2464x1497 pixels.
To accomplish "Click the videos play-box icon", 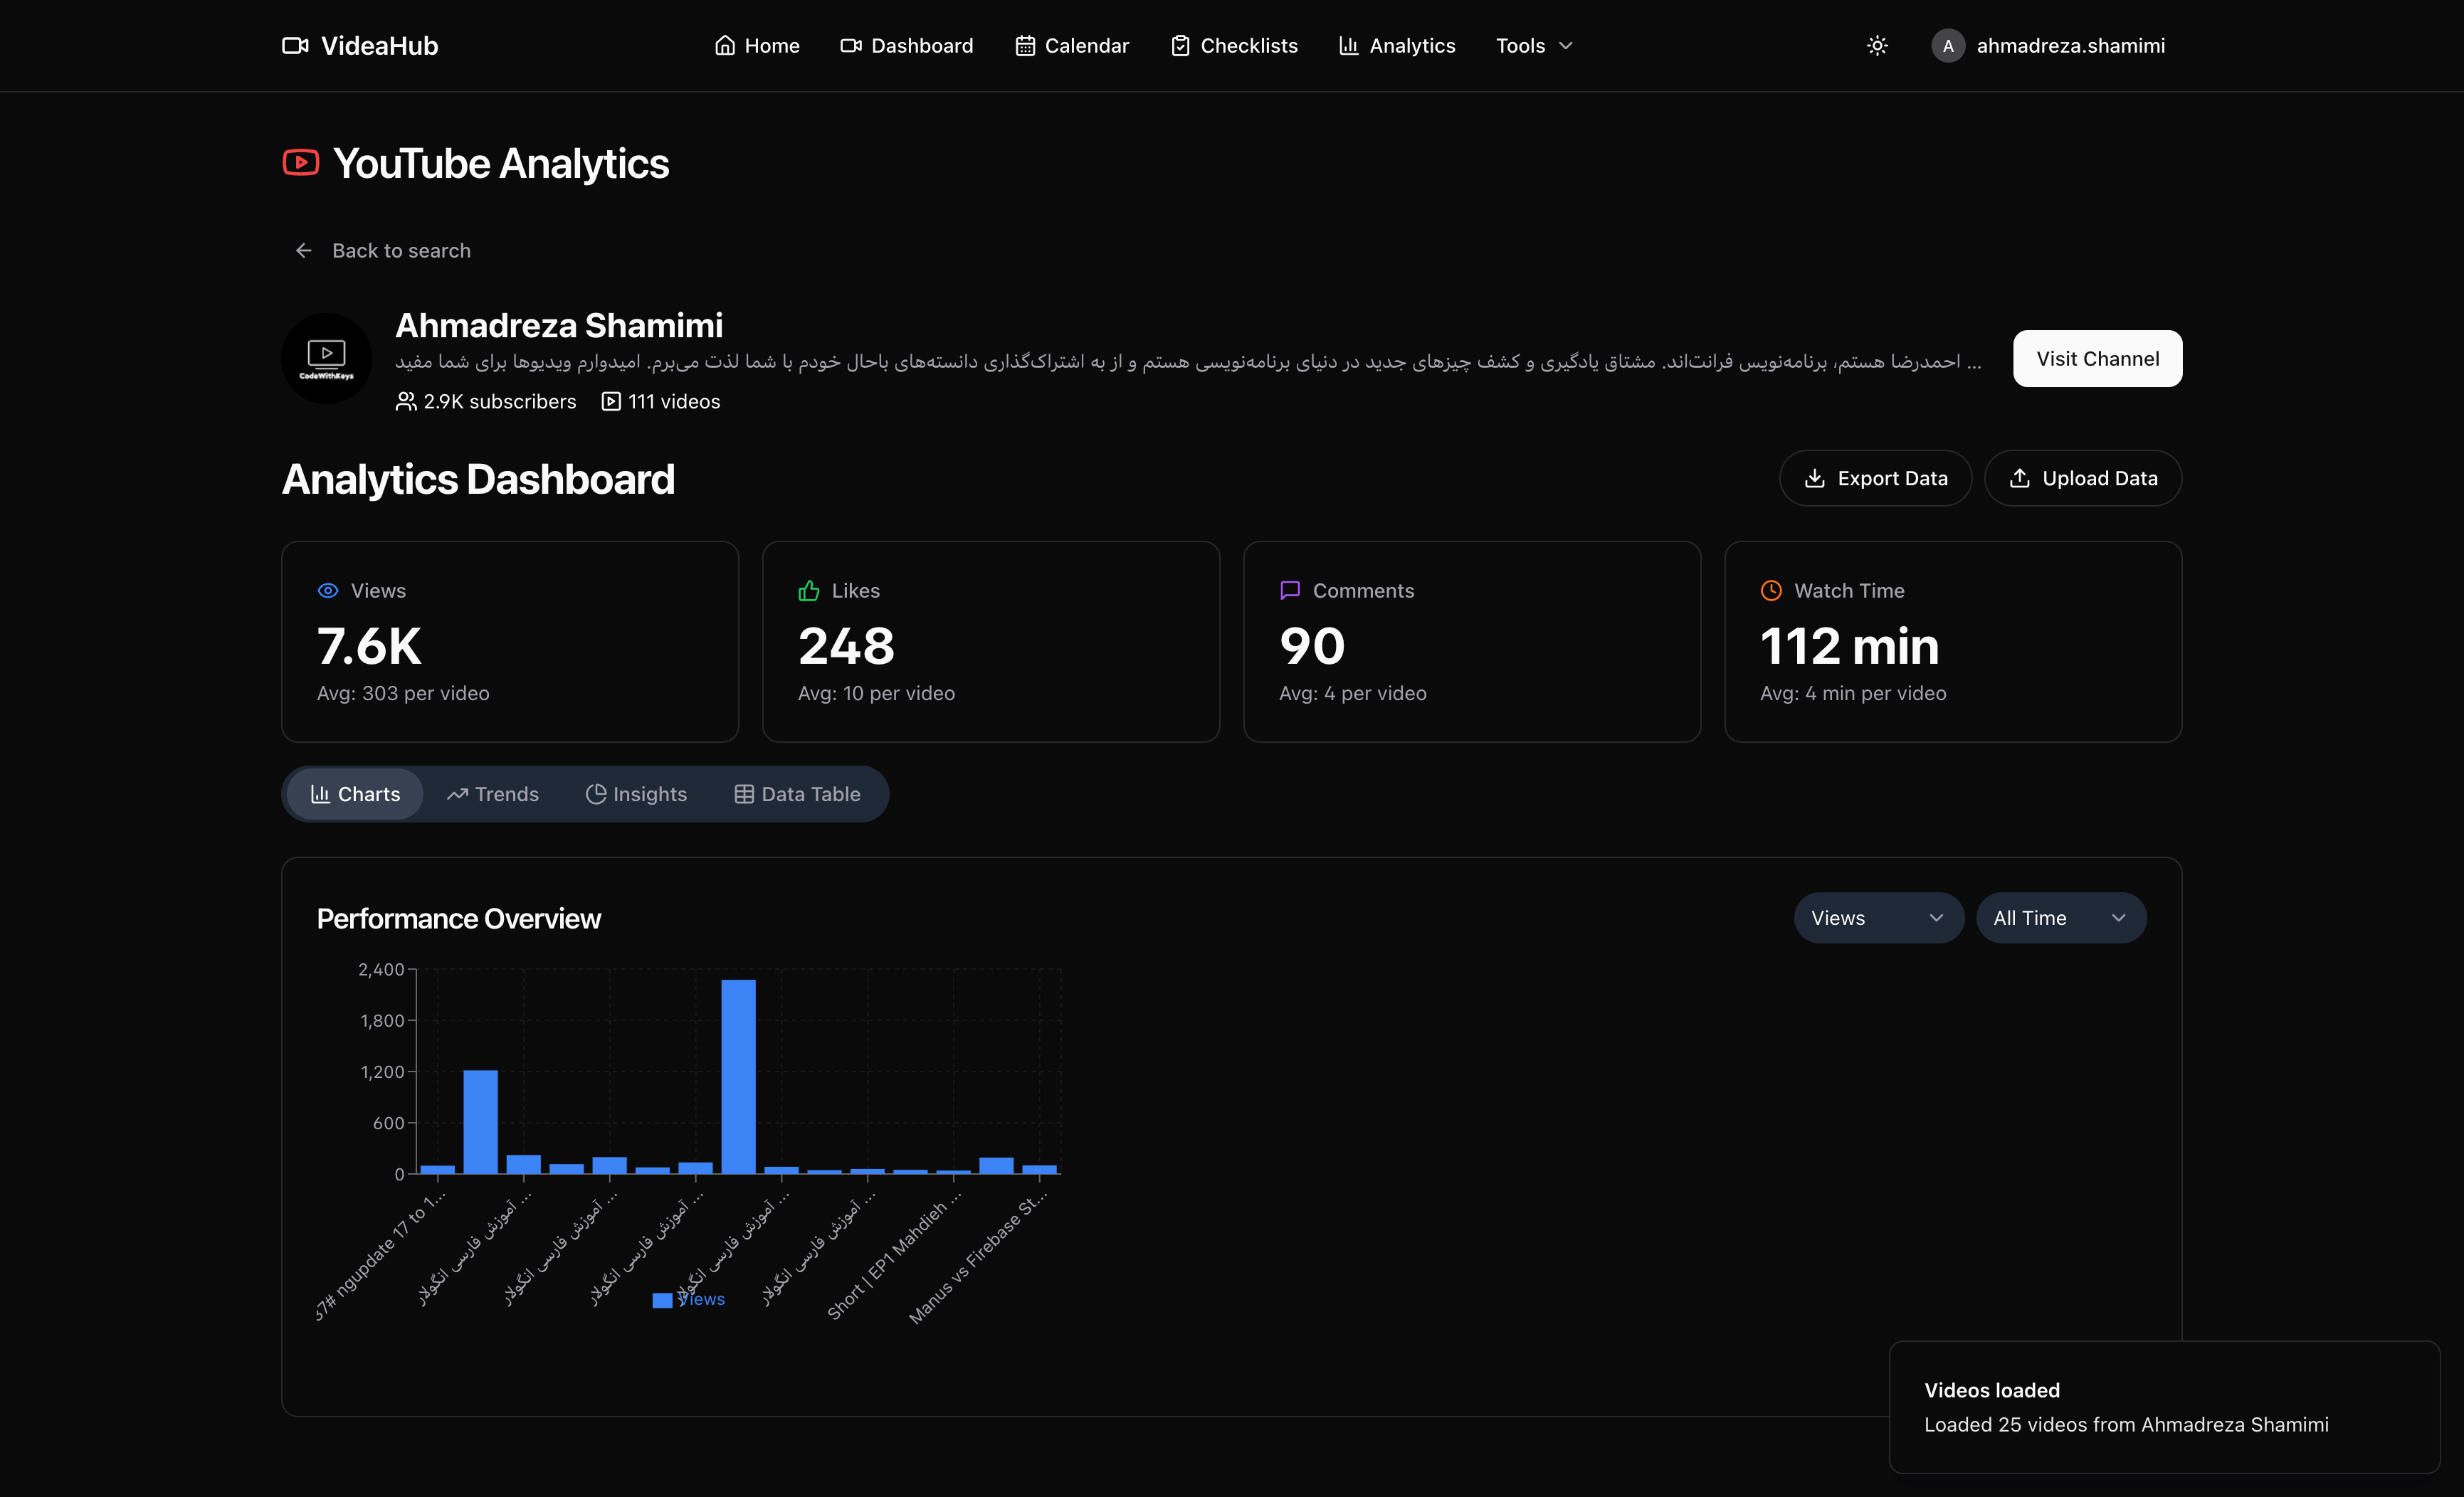I will [x=611, y=402].
